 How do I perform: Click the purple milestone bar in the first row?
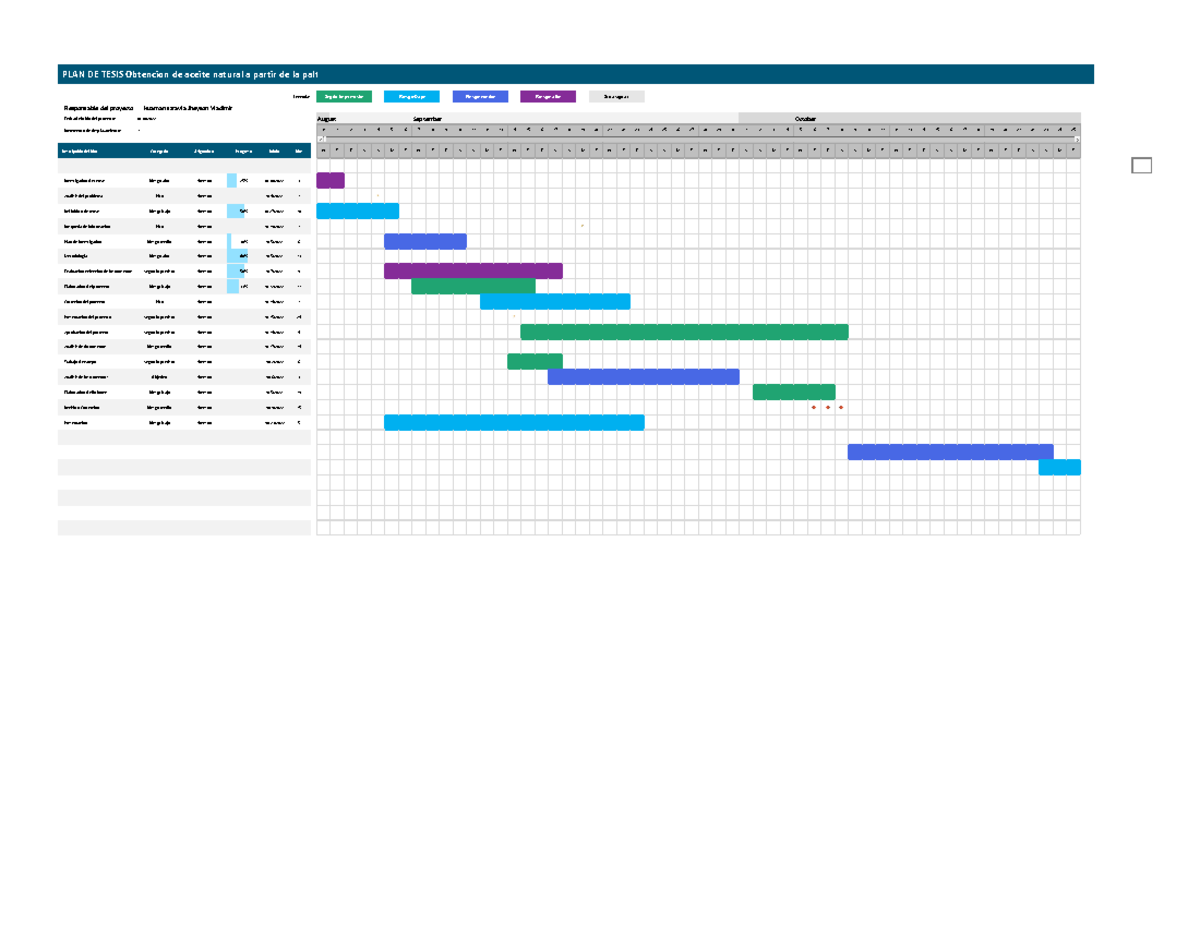(x=330, y=180)
